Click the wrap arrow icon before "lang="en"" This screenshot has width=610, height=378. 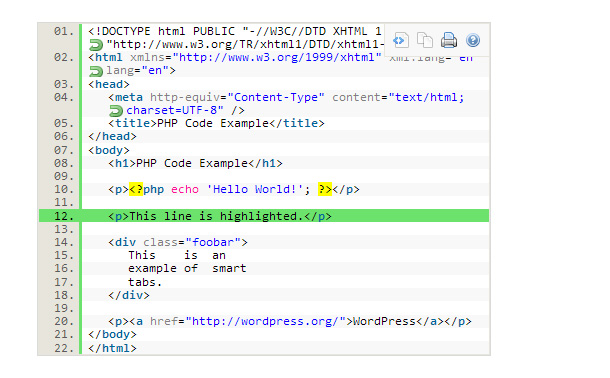pos(96,71)
